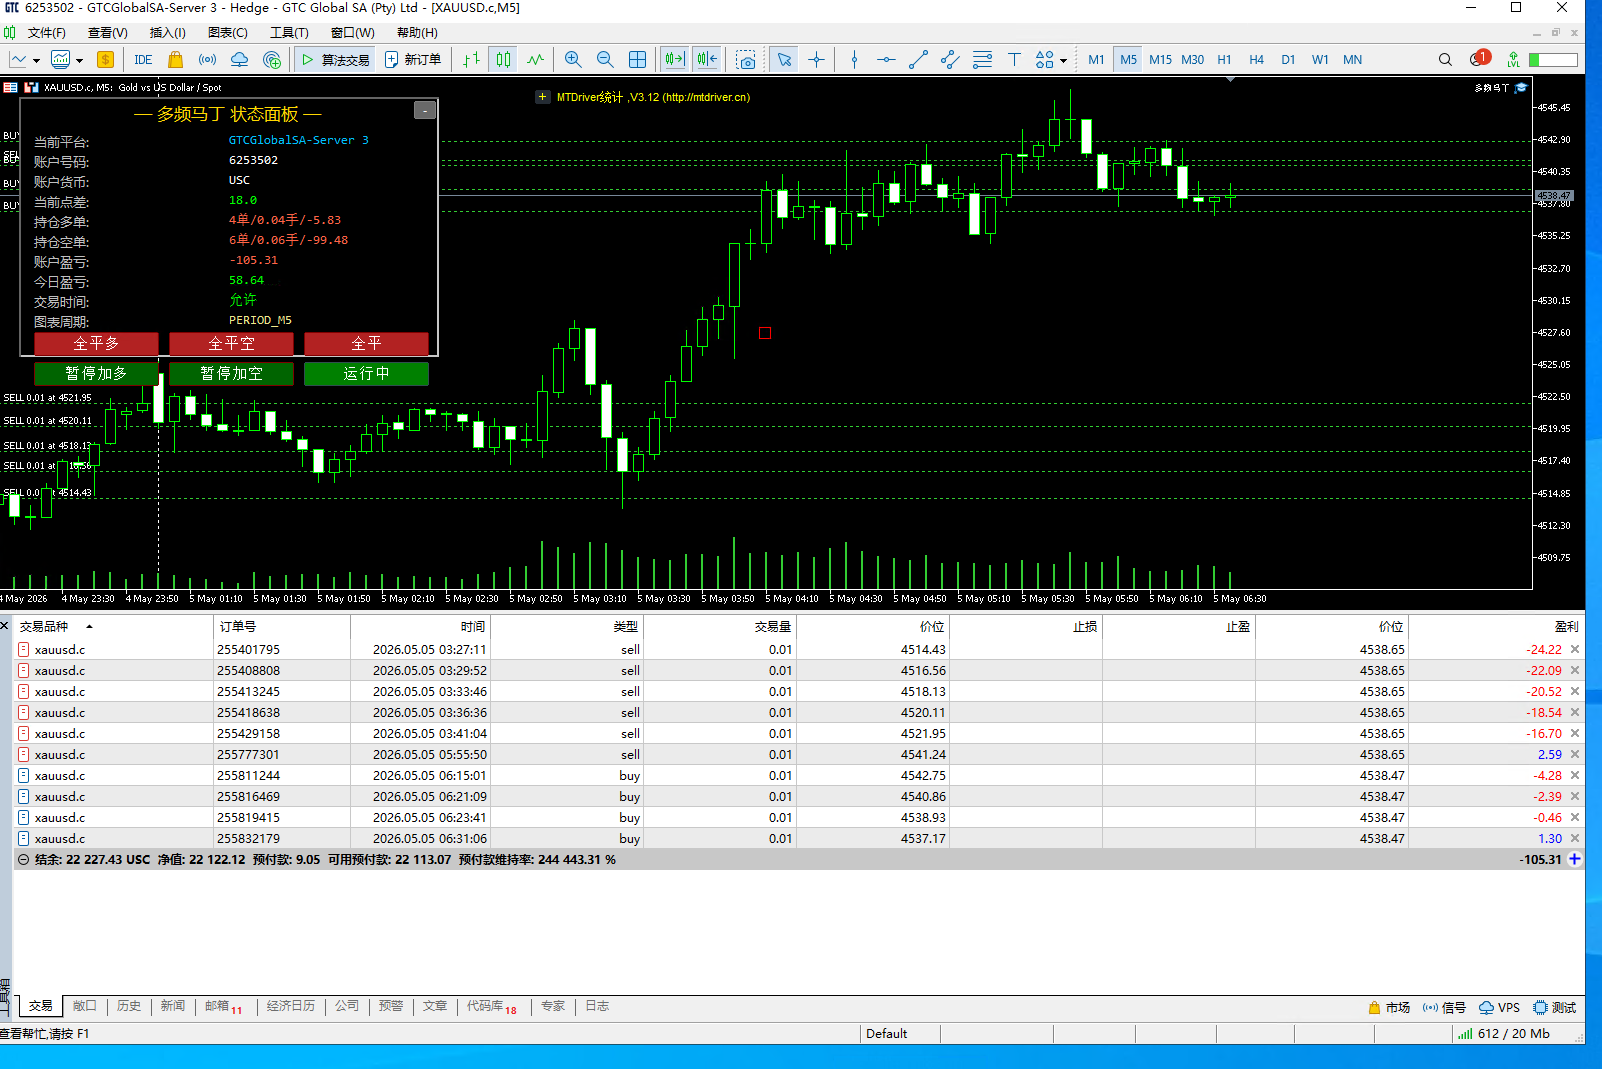The width and height of the screenshot is (1602, 1069).
Task: Click the red 全平空 button
Action: [x=231, y=344]
